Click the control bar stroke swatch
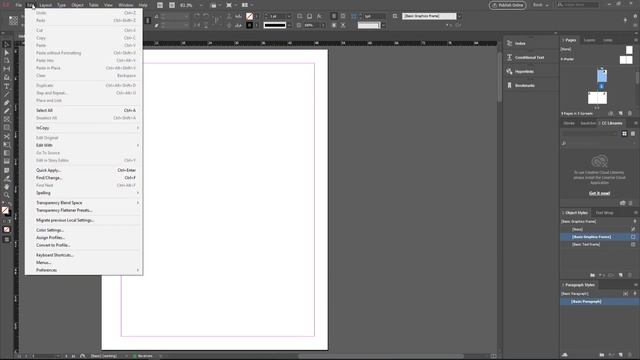This screenshot has height=360, width=640. [x=249, y=25]
